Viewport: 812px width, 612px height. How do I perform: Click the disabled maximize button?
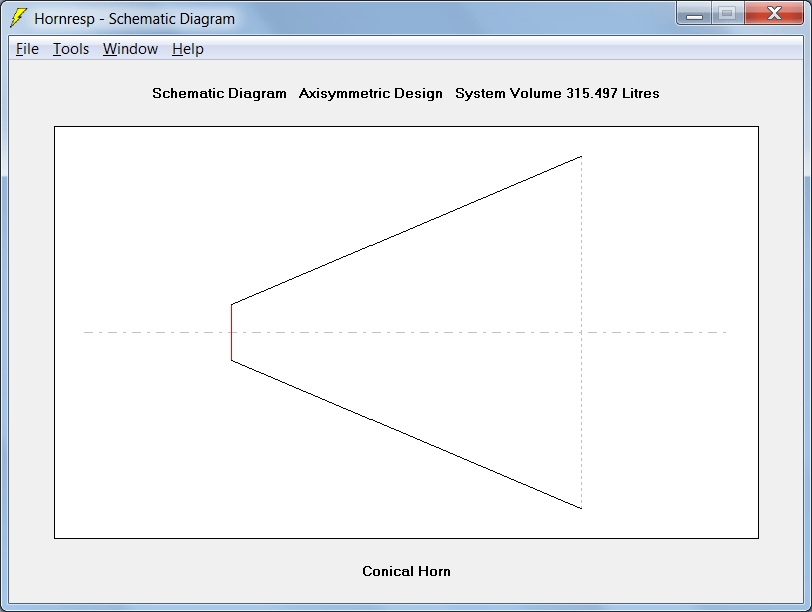pyautogui.click(x=728, y=13)
